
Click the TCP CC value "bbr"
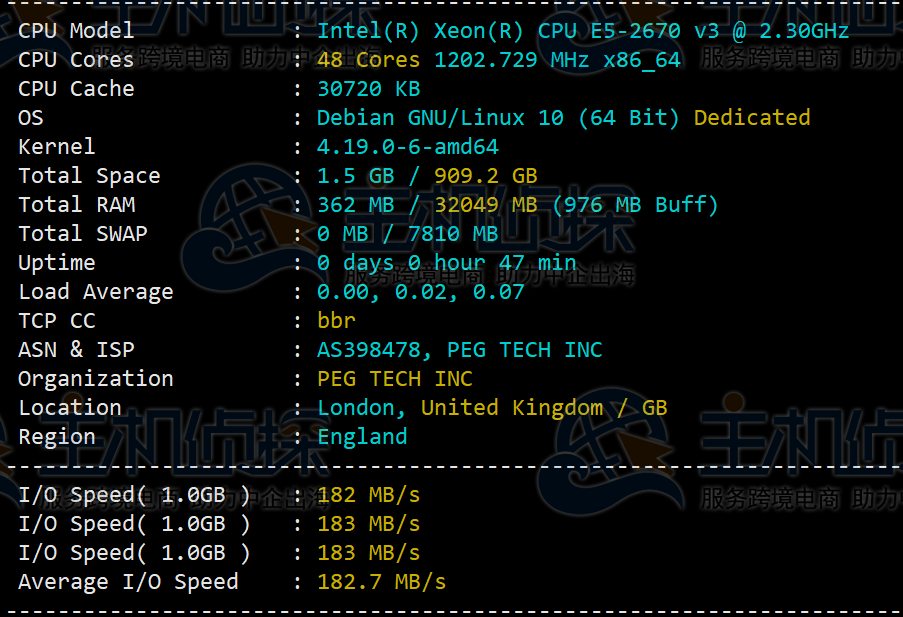click(x=336, y=321)
